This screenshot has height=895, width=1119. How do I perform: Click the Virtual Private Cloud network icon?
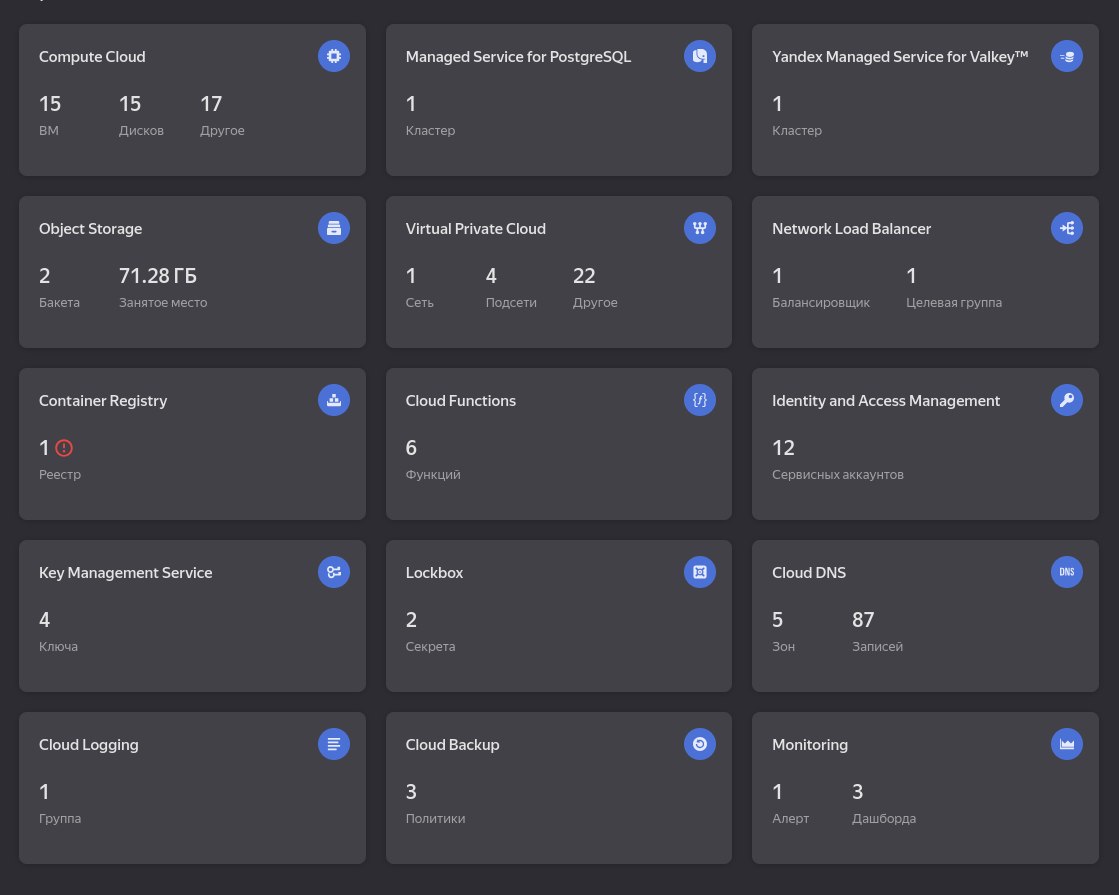tap(700, 228)
